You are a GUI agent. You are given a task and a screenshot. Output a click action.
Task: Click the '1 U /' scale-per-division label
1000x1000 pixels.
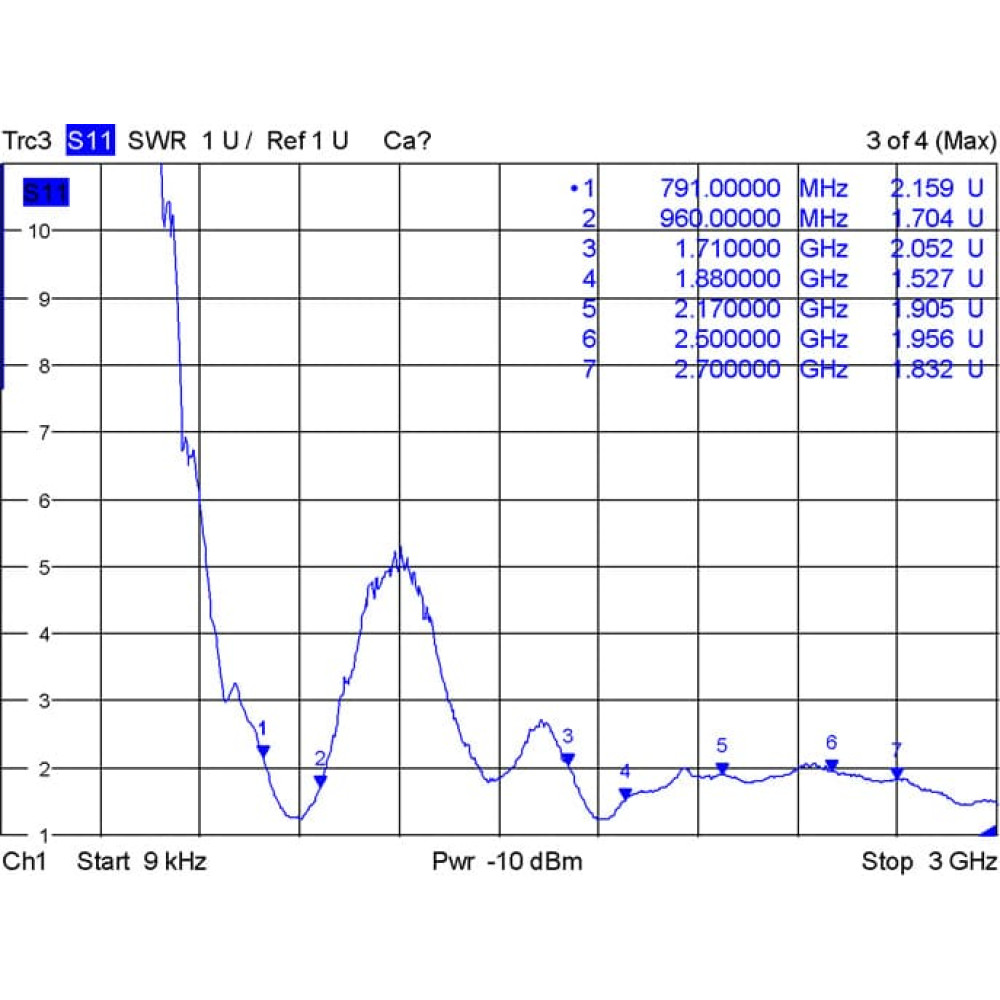pyautogui.click(x=227, y=140)
